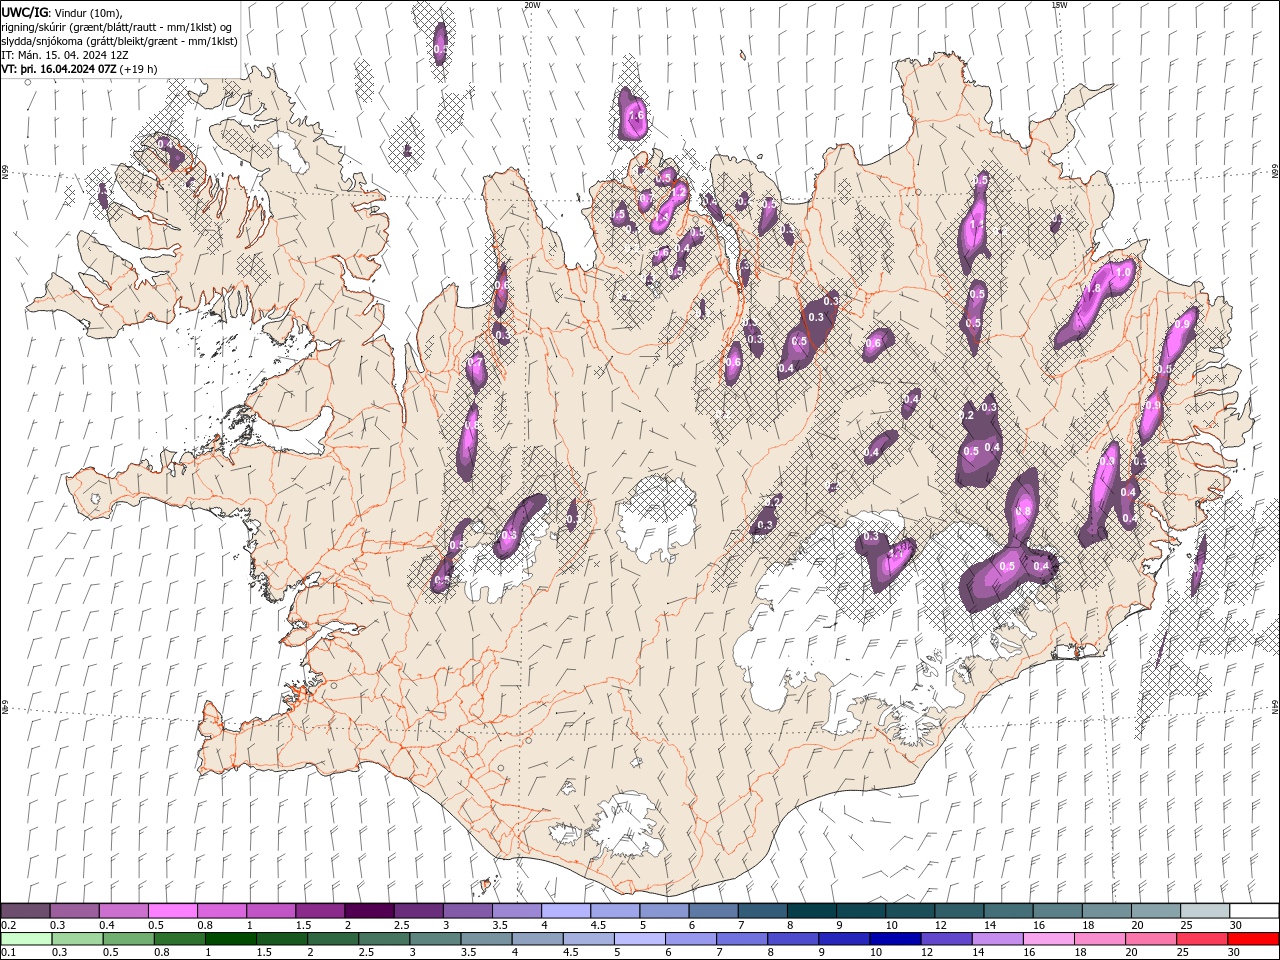1280x960 pixels.
Task: Click the upper legend '4.5' value label
Action: pyautogui.click(x=598, y=925)
